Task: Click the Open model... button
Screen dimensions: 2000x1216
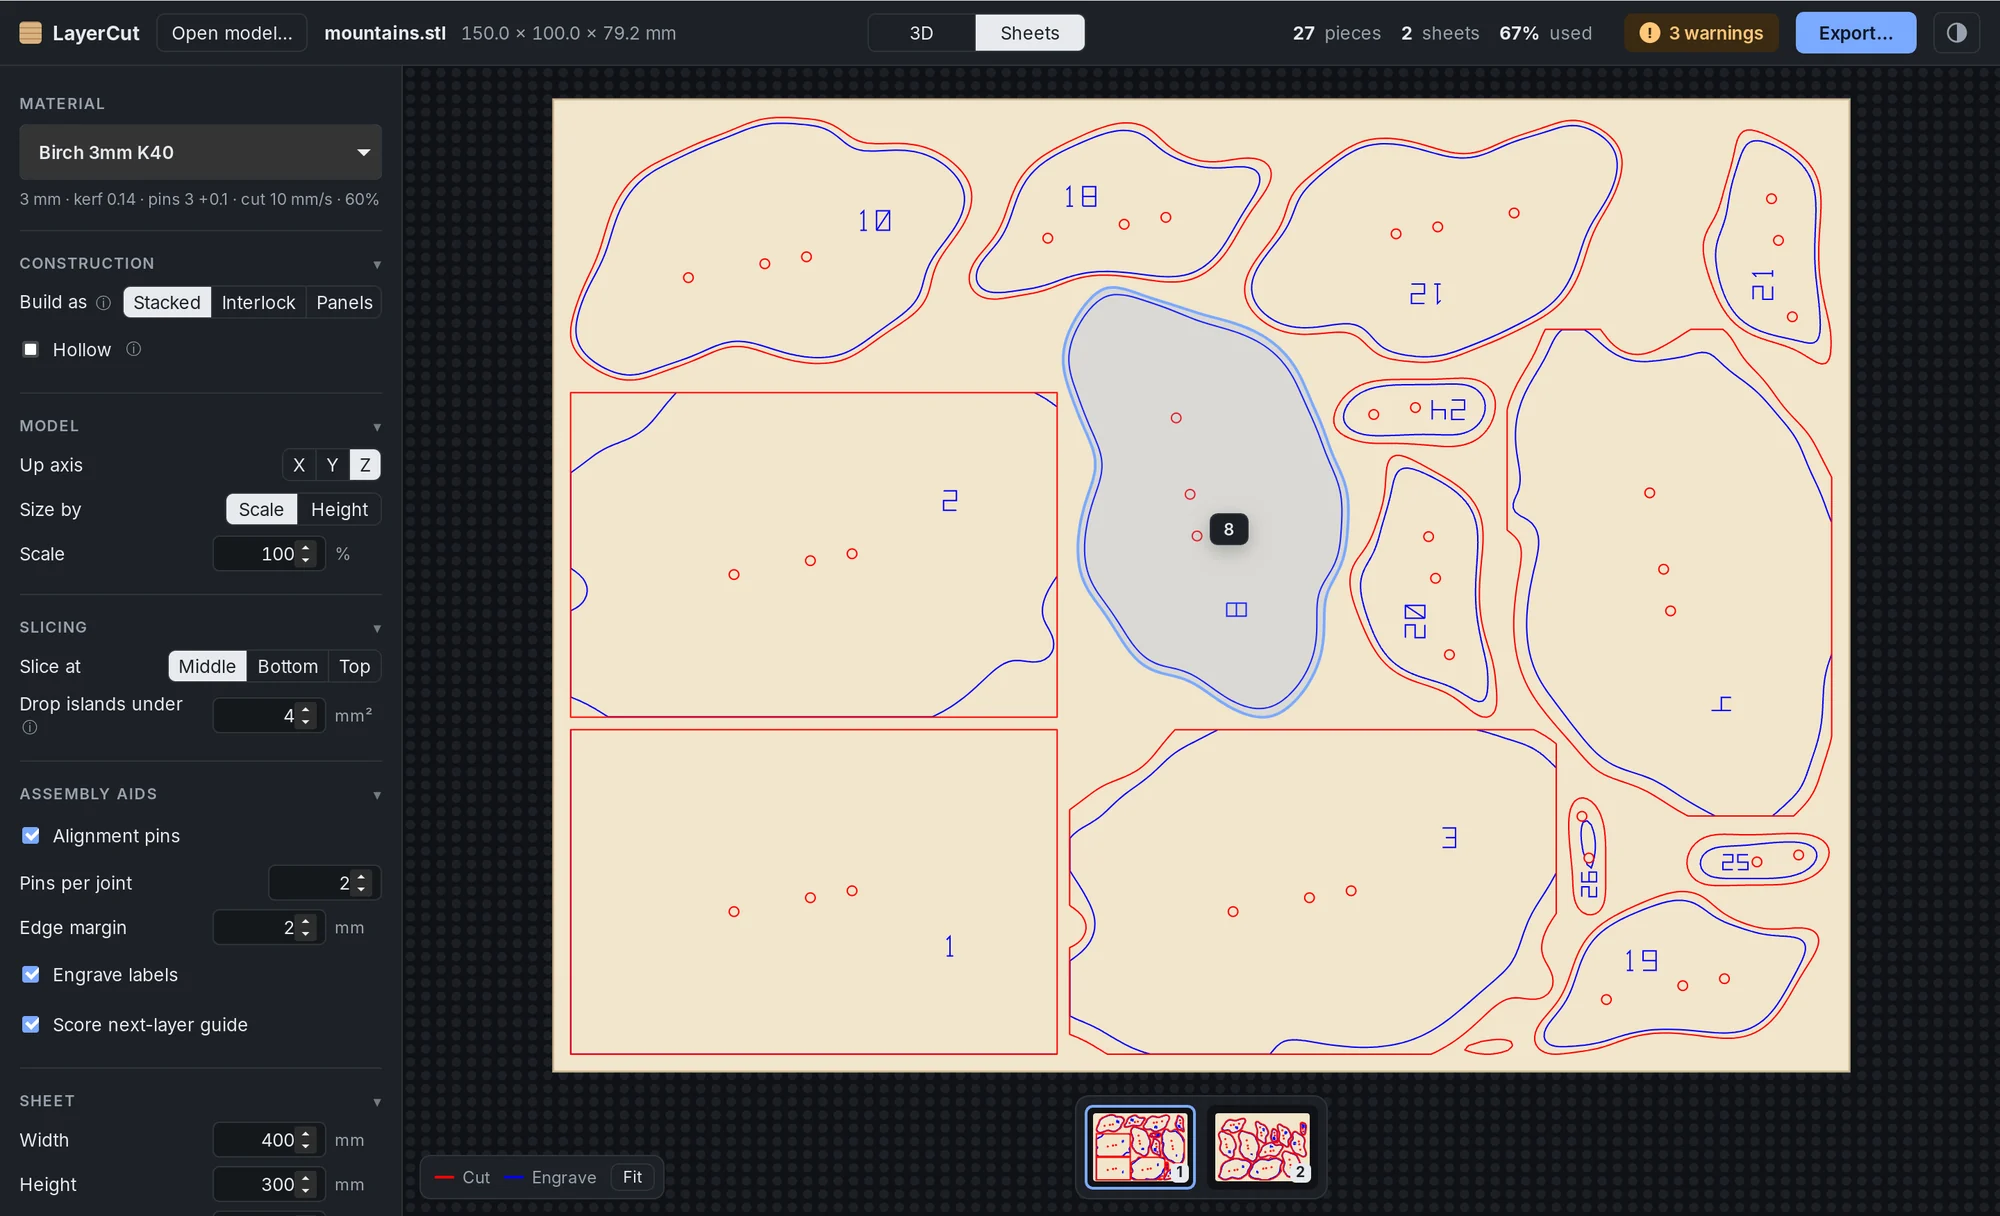Action: (232, 33)
